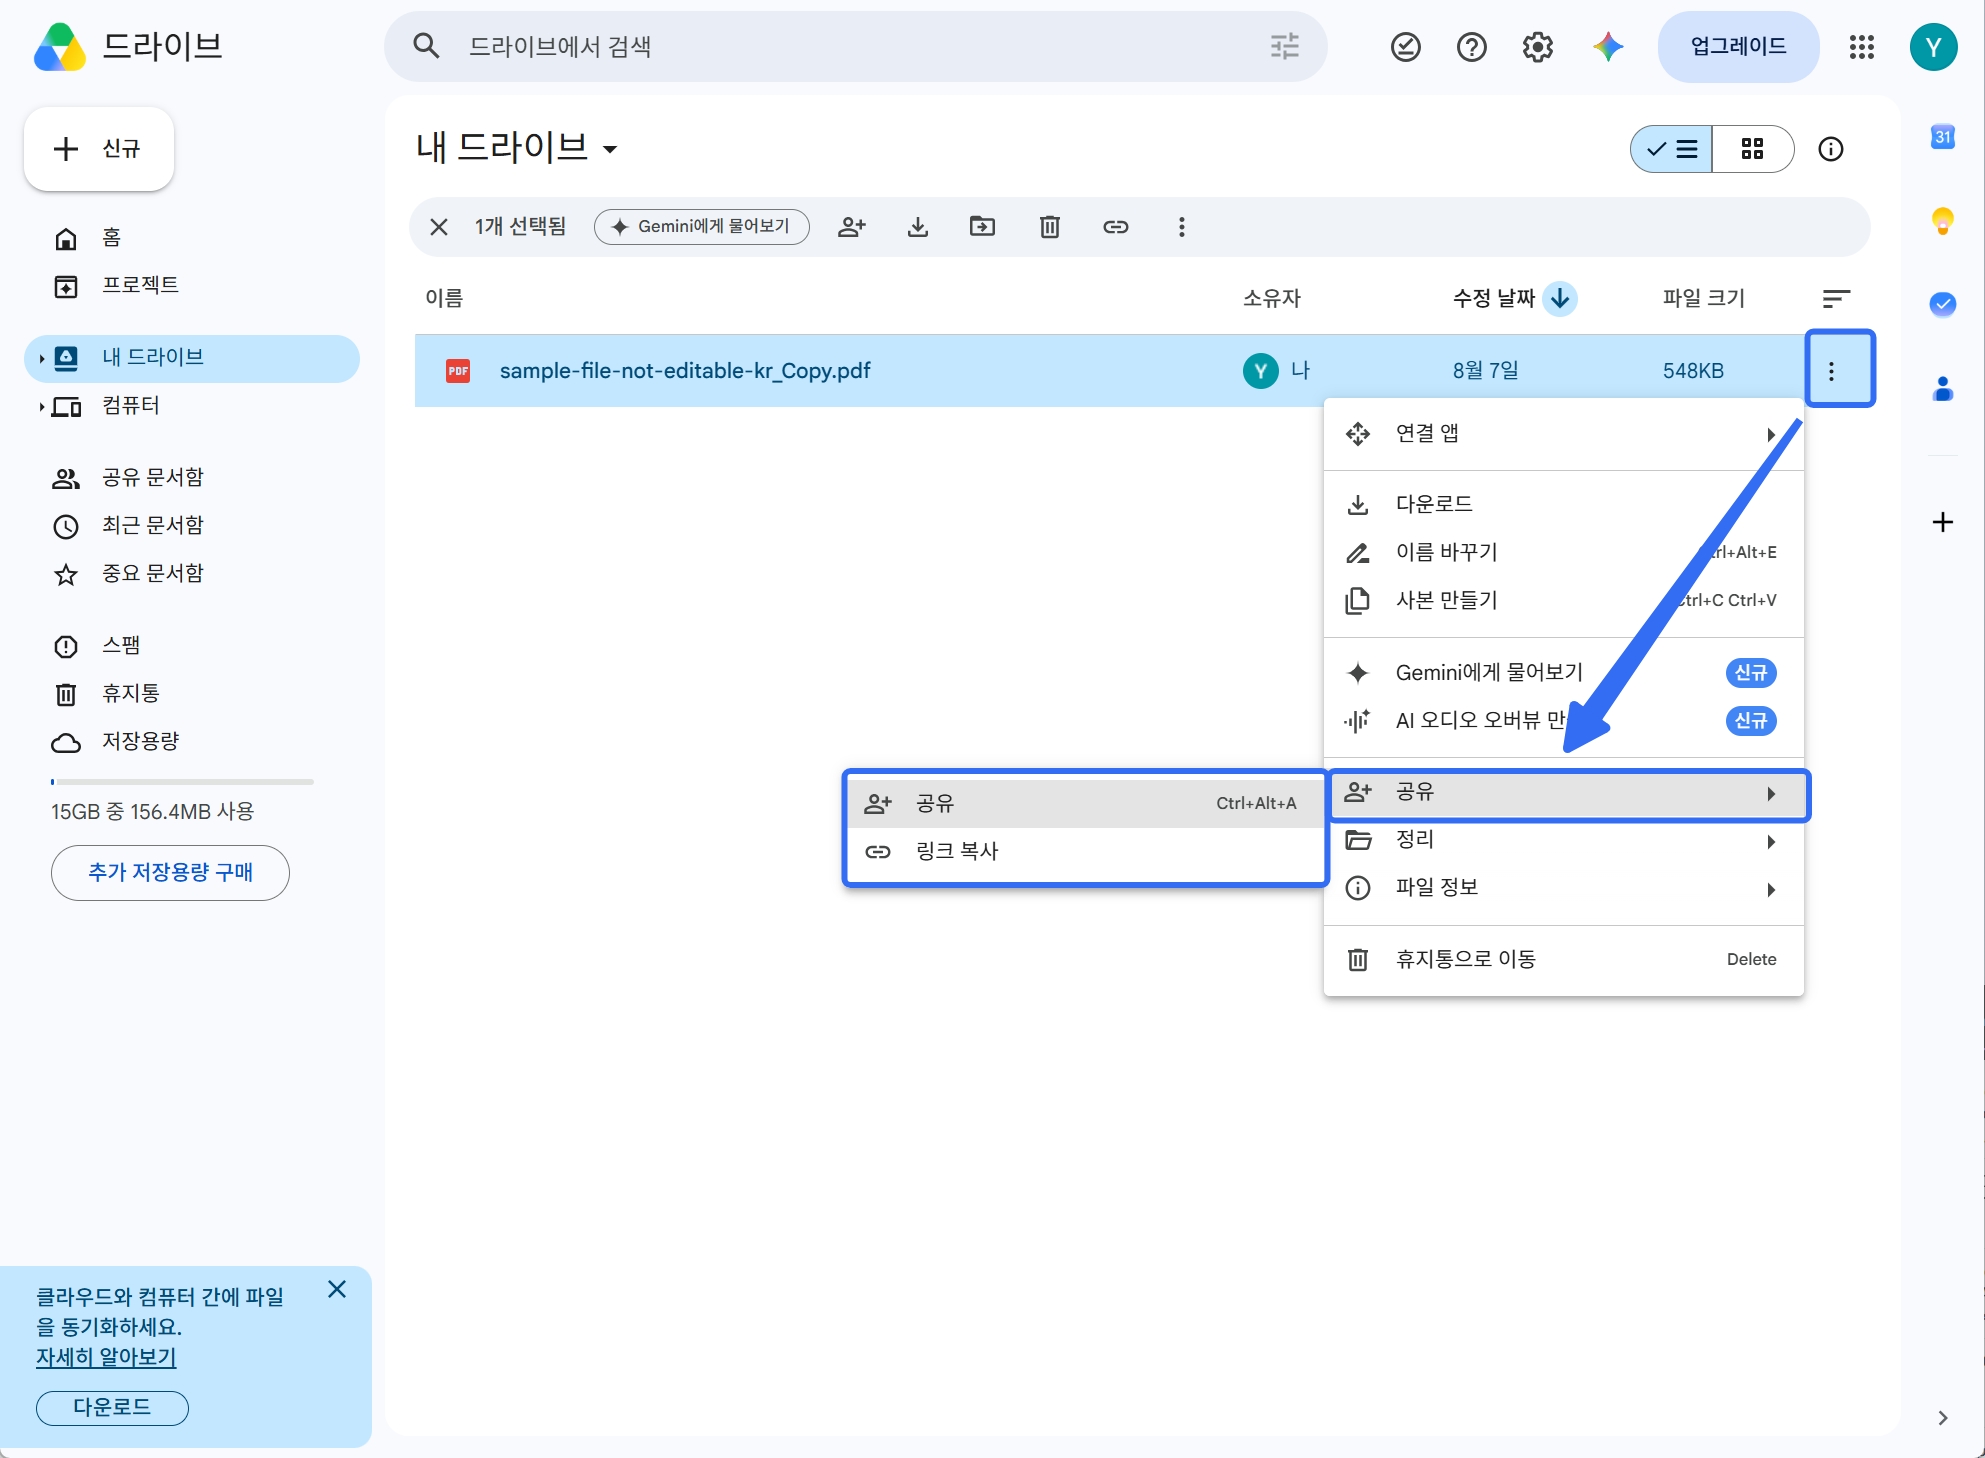
Task: Expand the 파일 정보 submenu
Action: 1563,888
